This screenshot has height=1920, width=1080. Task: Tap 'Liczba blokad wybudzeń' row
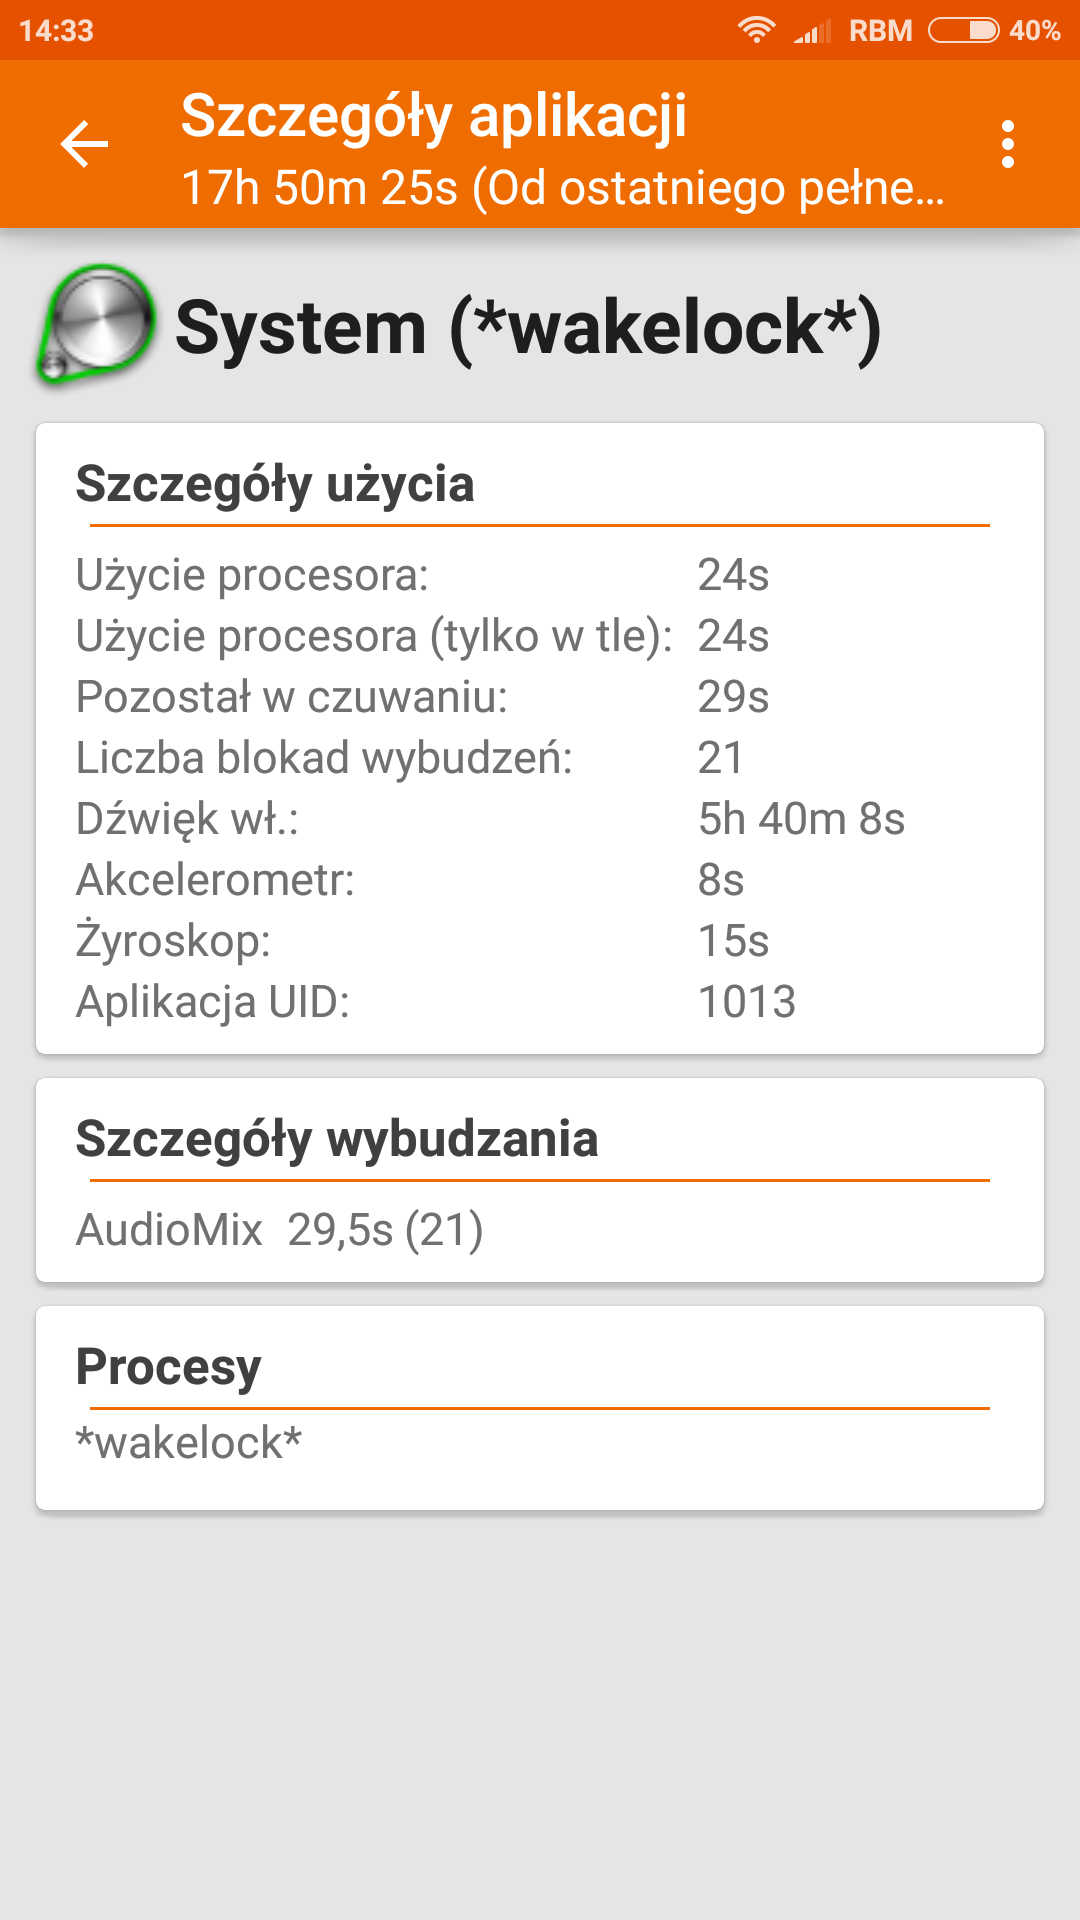[x=410, y=758]
